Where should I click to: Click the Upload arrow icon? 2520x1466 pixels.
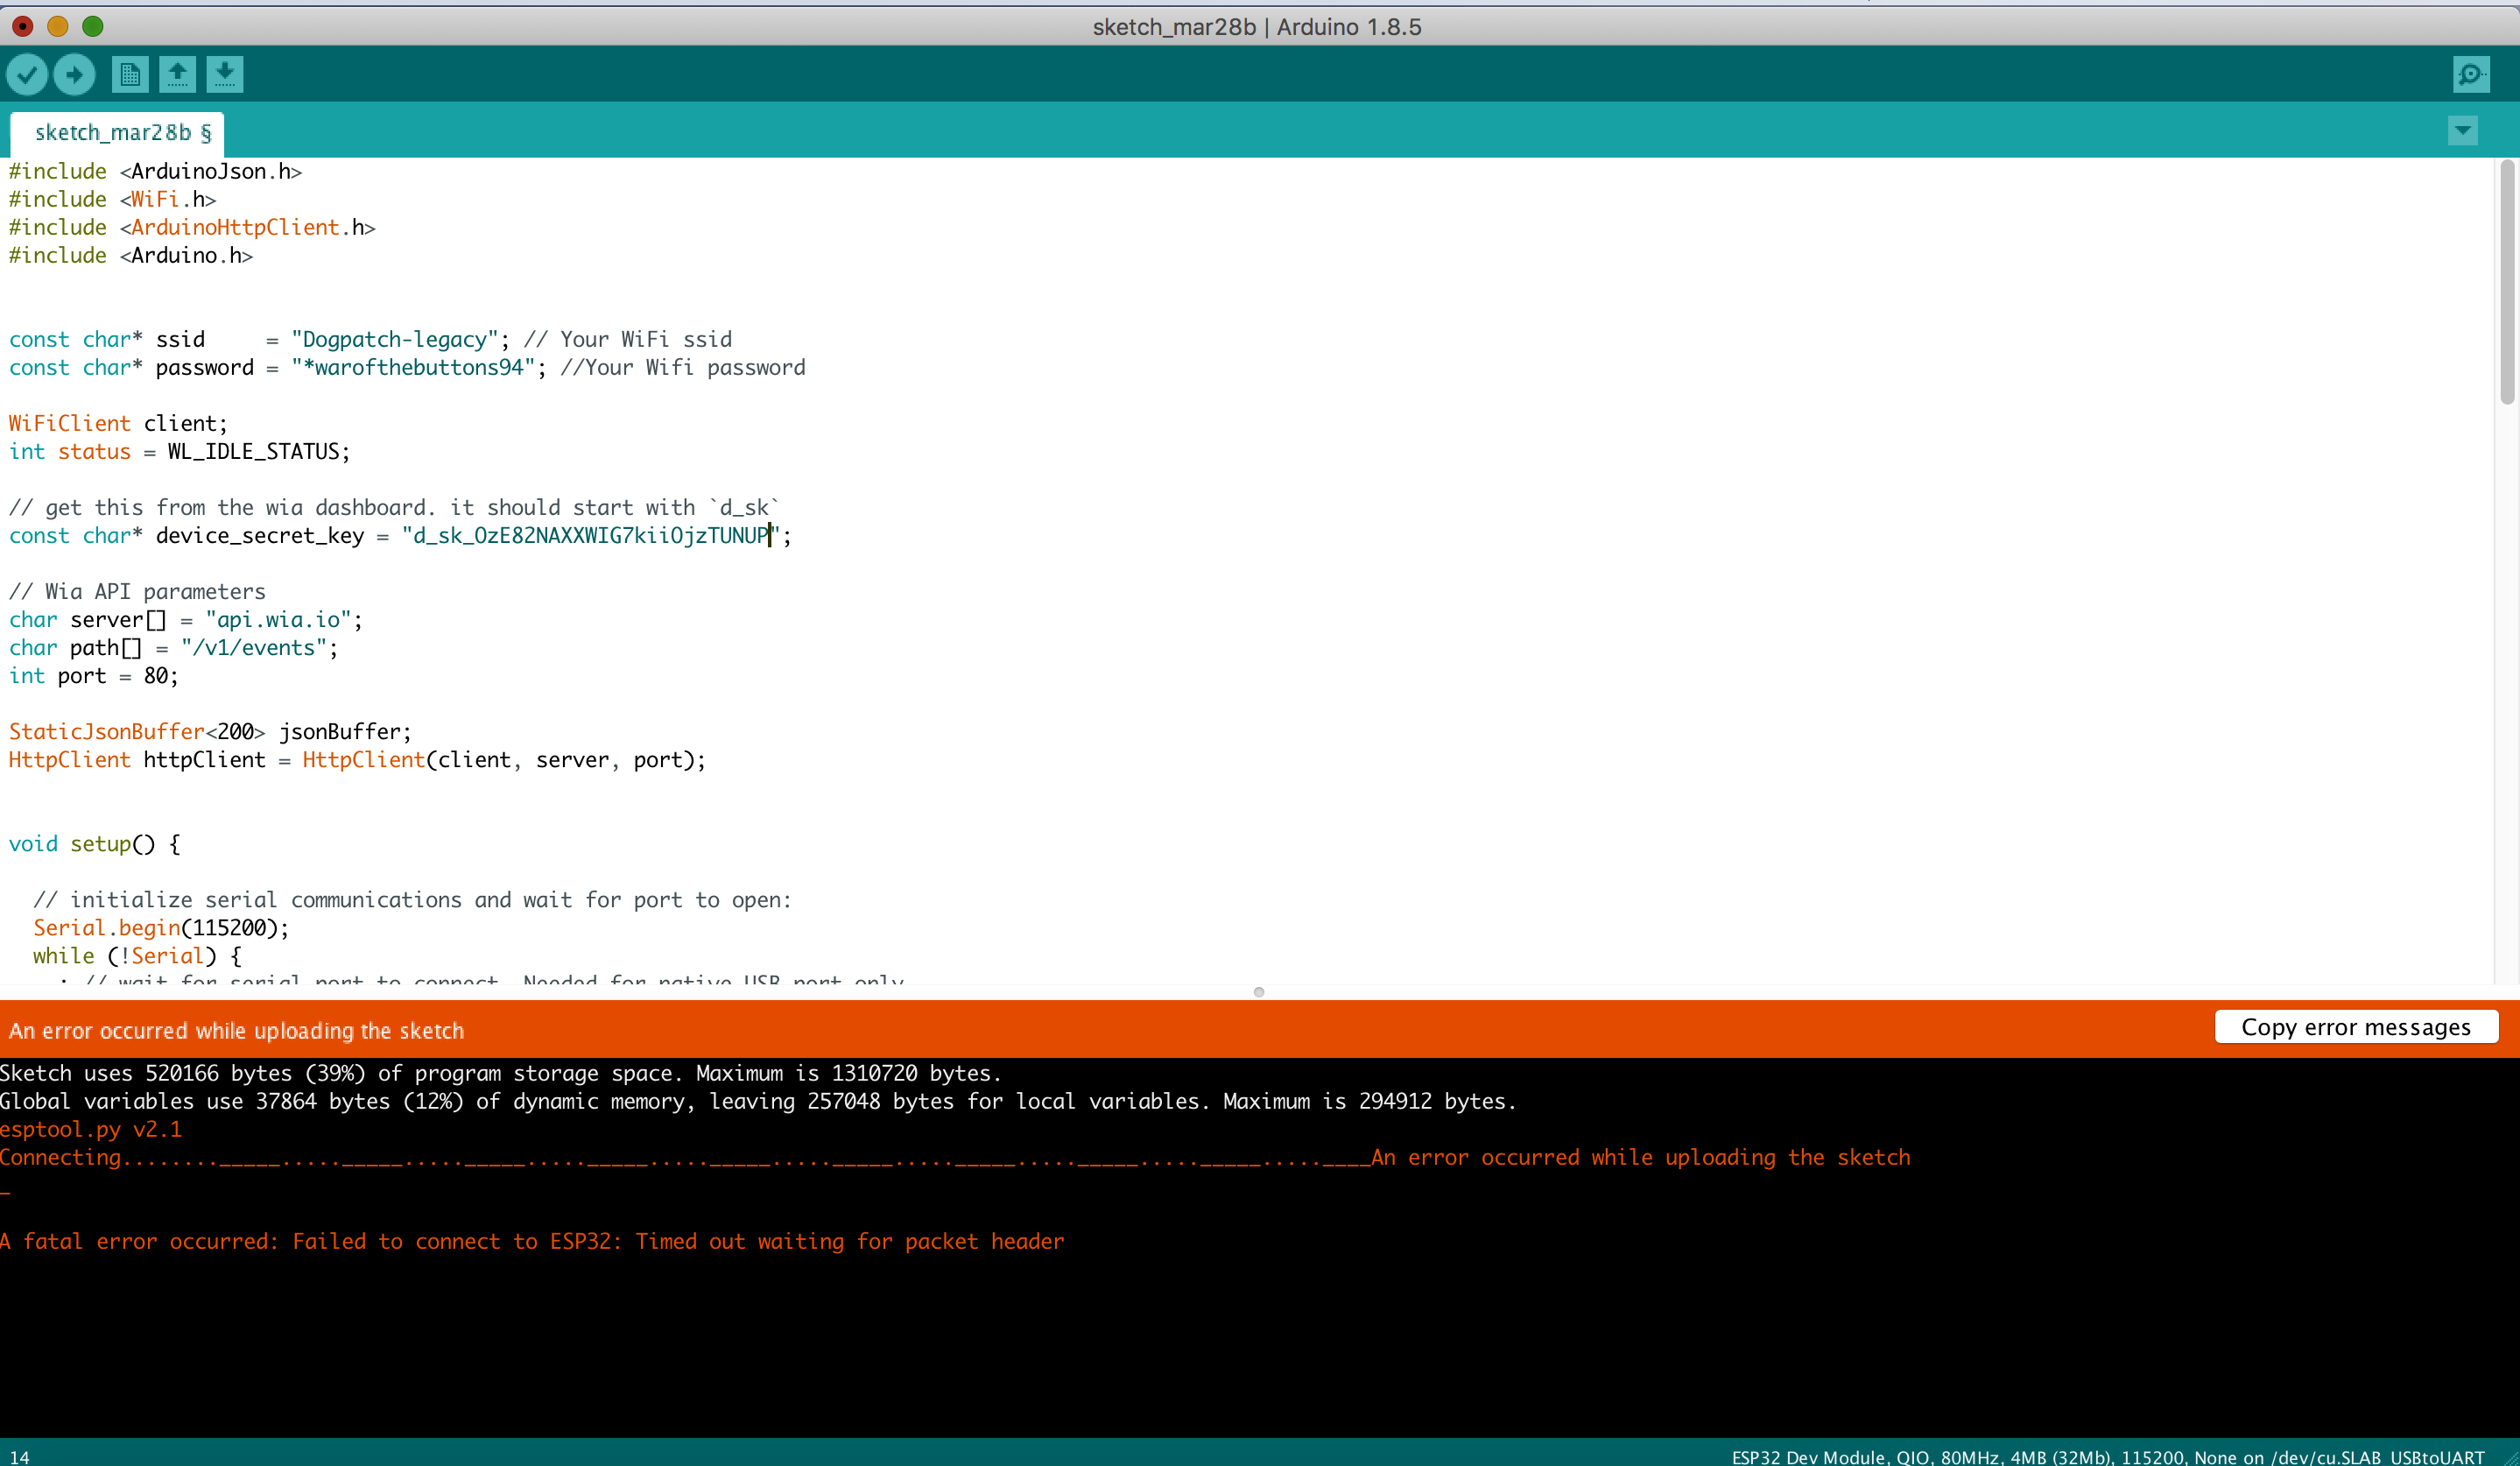pos(74,74)
